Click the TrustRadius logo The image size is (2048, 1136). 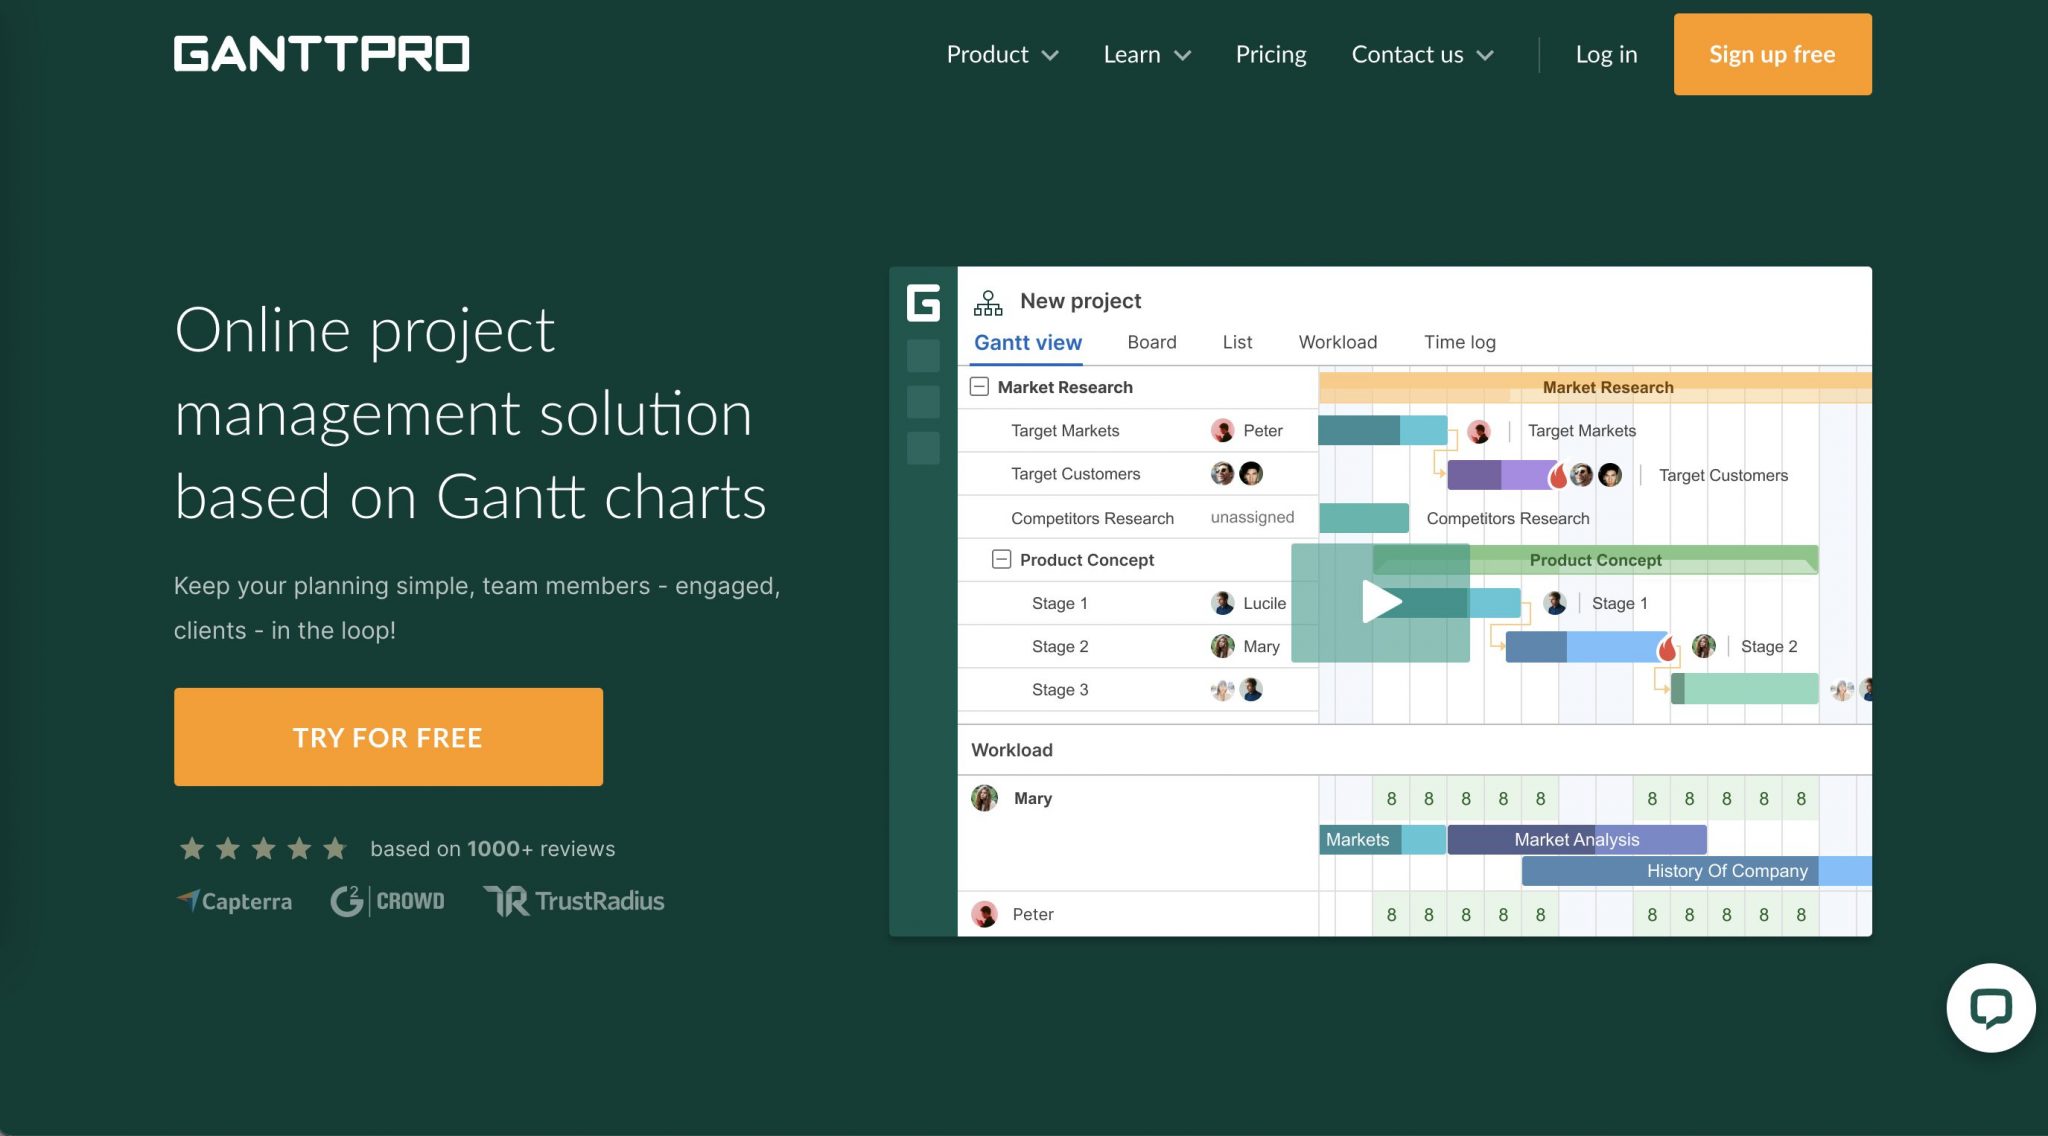[x=574, y=901]
